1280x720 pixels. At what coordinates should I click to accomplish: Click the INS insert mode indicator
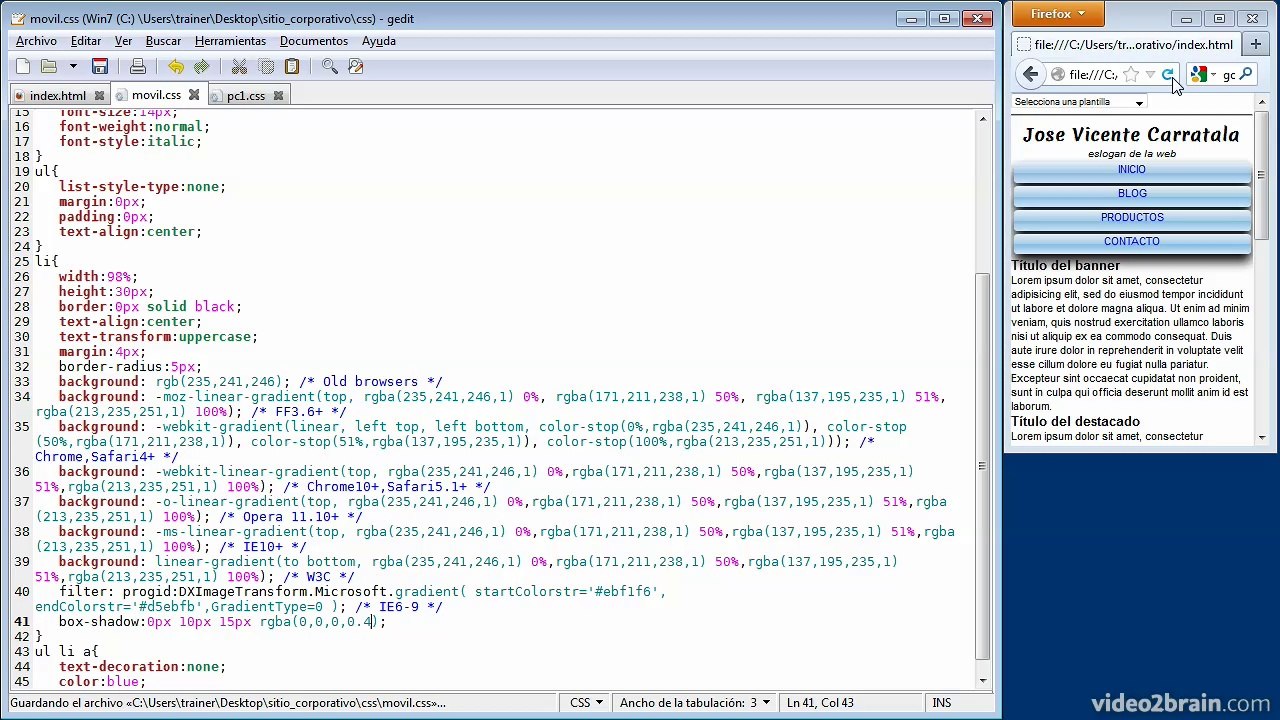pyautogui.click(x=942, y=703)
